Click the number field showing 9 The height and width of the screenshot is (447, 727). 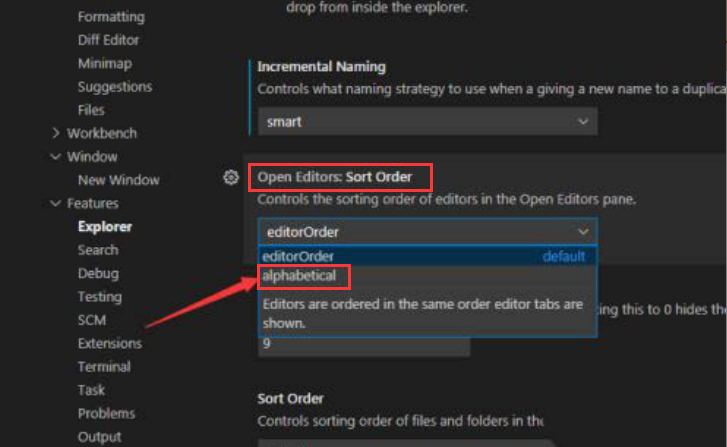(x=362, y=342)
